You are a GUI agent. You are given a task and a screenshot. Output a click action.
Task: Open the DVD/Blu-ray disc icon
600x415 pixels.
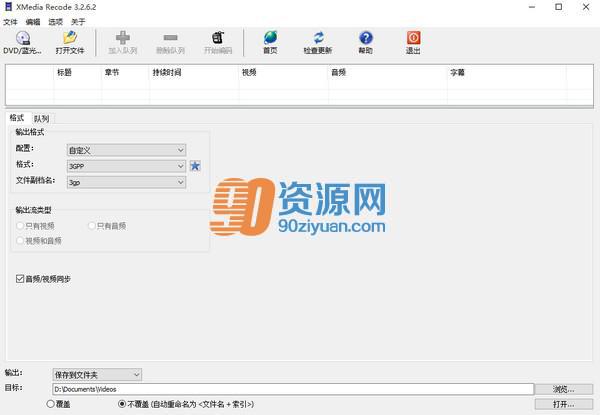(x=23, y=38)
